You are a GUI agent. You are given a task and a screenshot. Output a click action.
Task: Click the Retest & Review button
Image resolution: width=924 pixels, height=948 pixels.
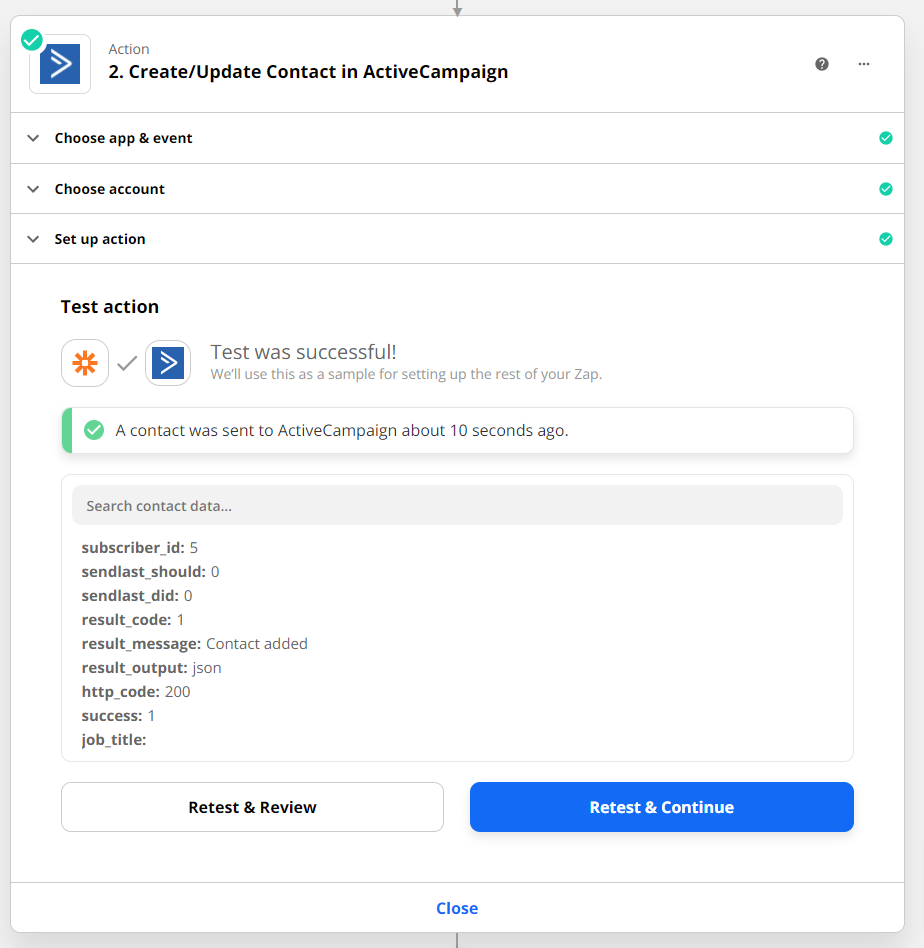click(x=252, y=807)
